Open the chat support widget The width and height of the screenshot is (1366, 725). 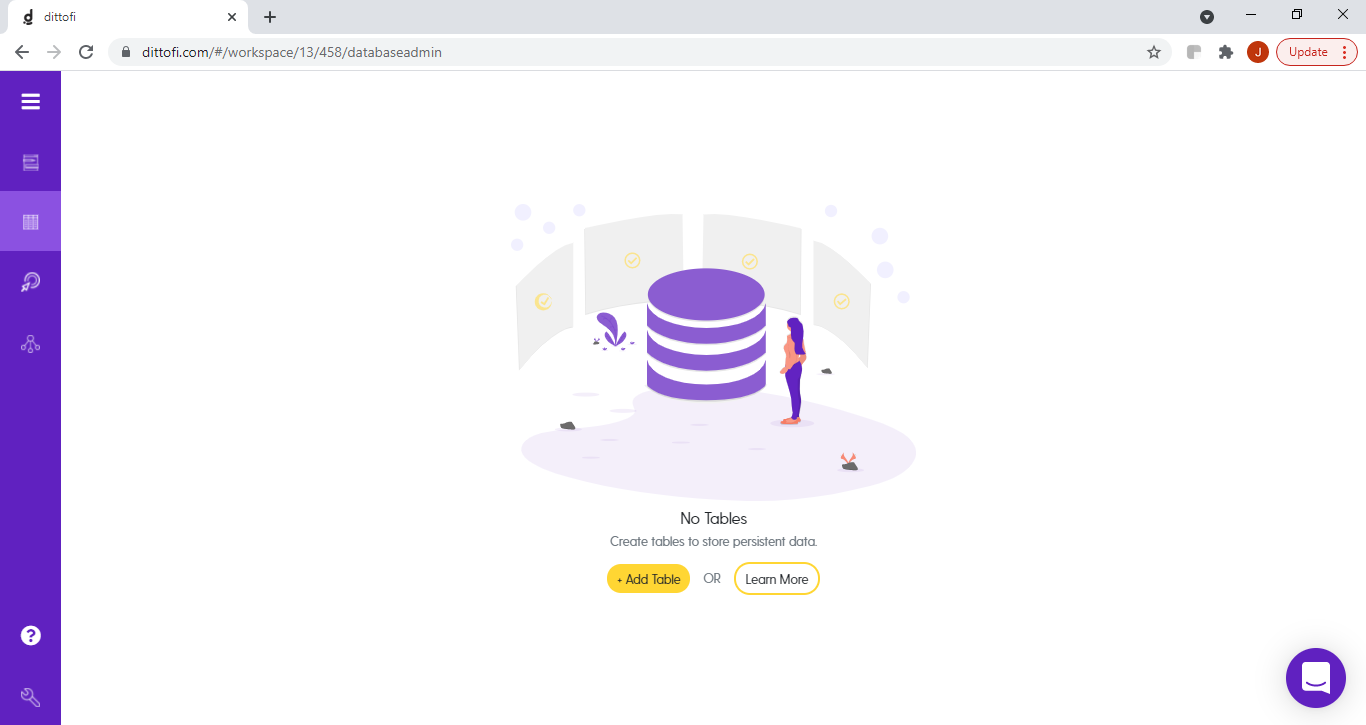tap(1315, 678)
